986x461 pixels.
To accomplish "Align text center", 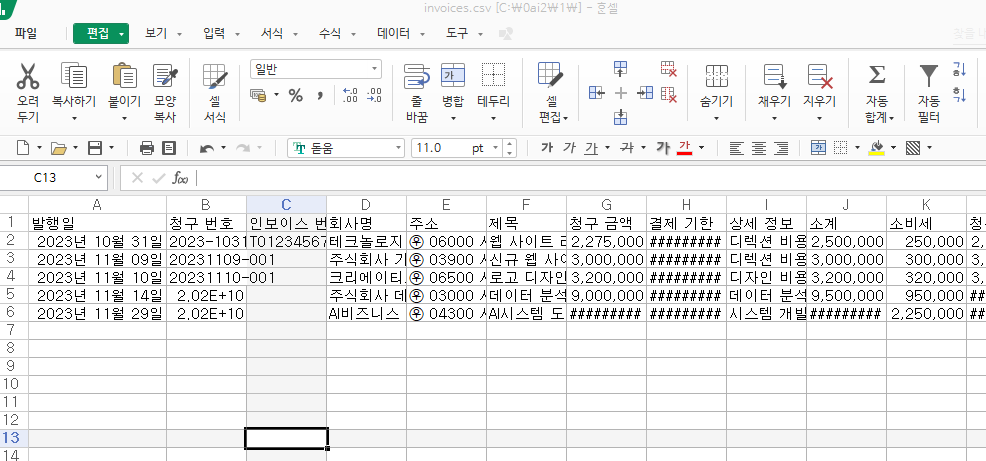I will coord(759,148).
